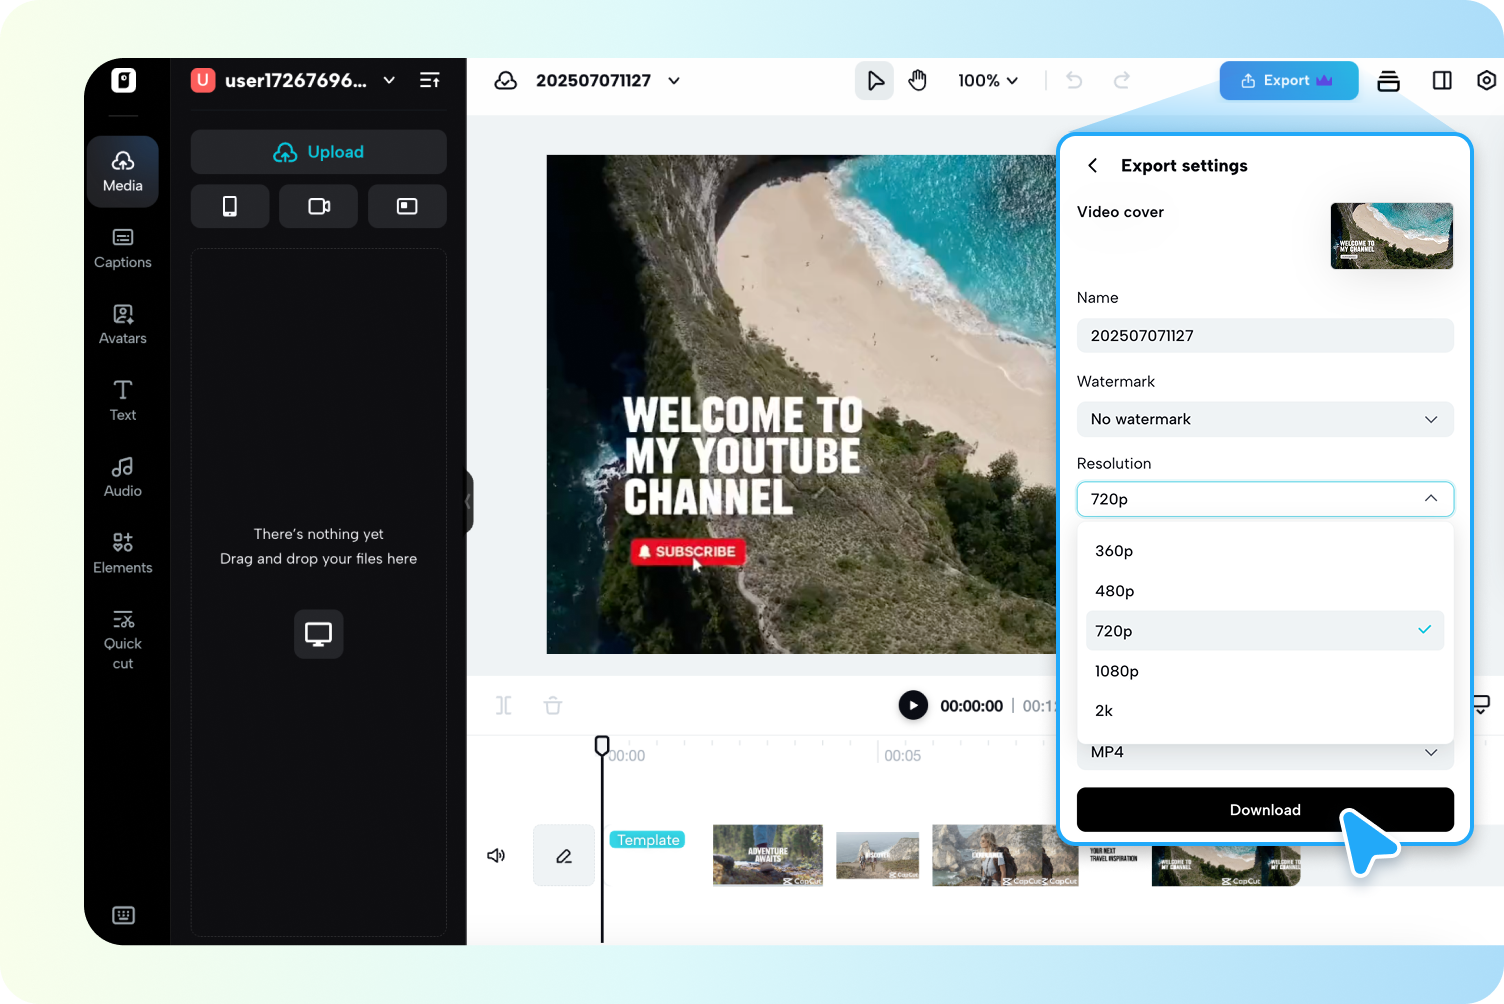The height and width of the screenshot is (1004, 1504).
Task: Mute the template track audio
Action: coord(495,855)
